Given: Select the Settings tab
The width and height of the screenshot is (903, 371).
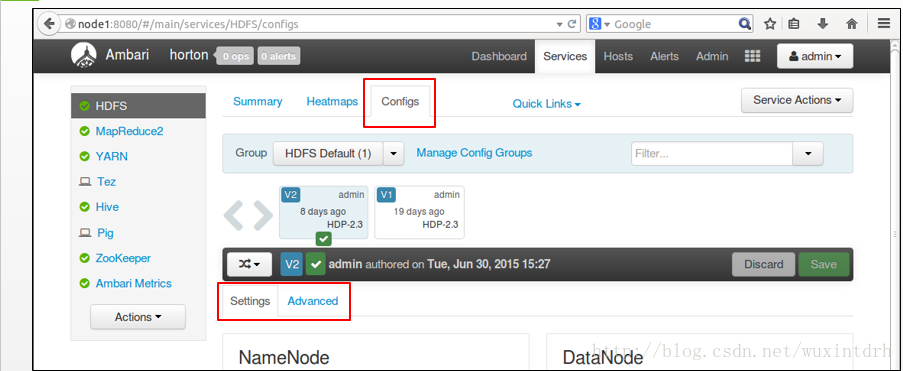Looking at the screenshot, I should point(250,301).
